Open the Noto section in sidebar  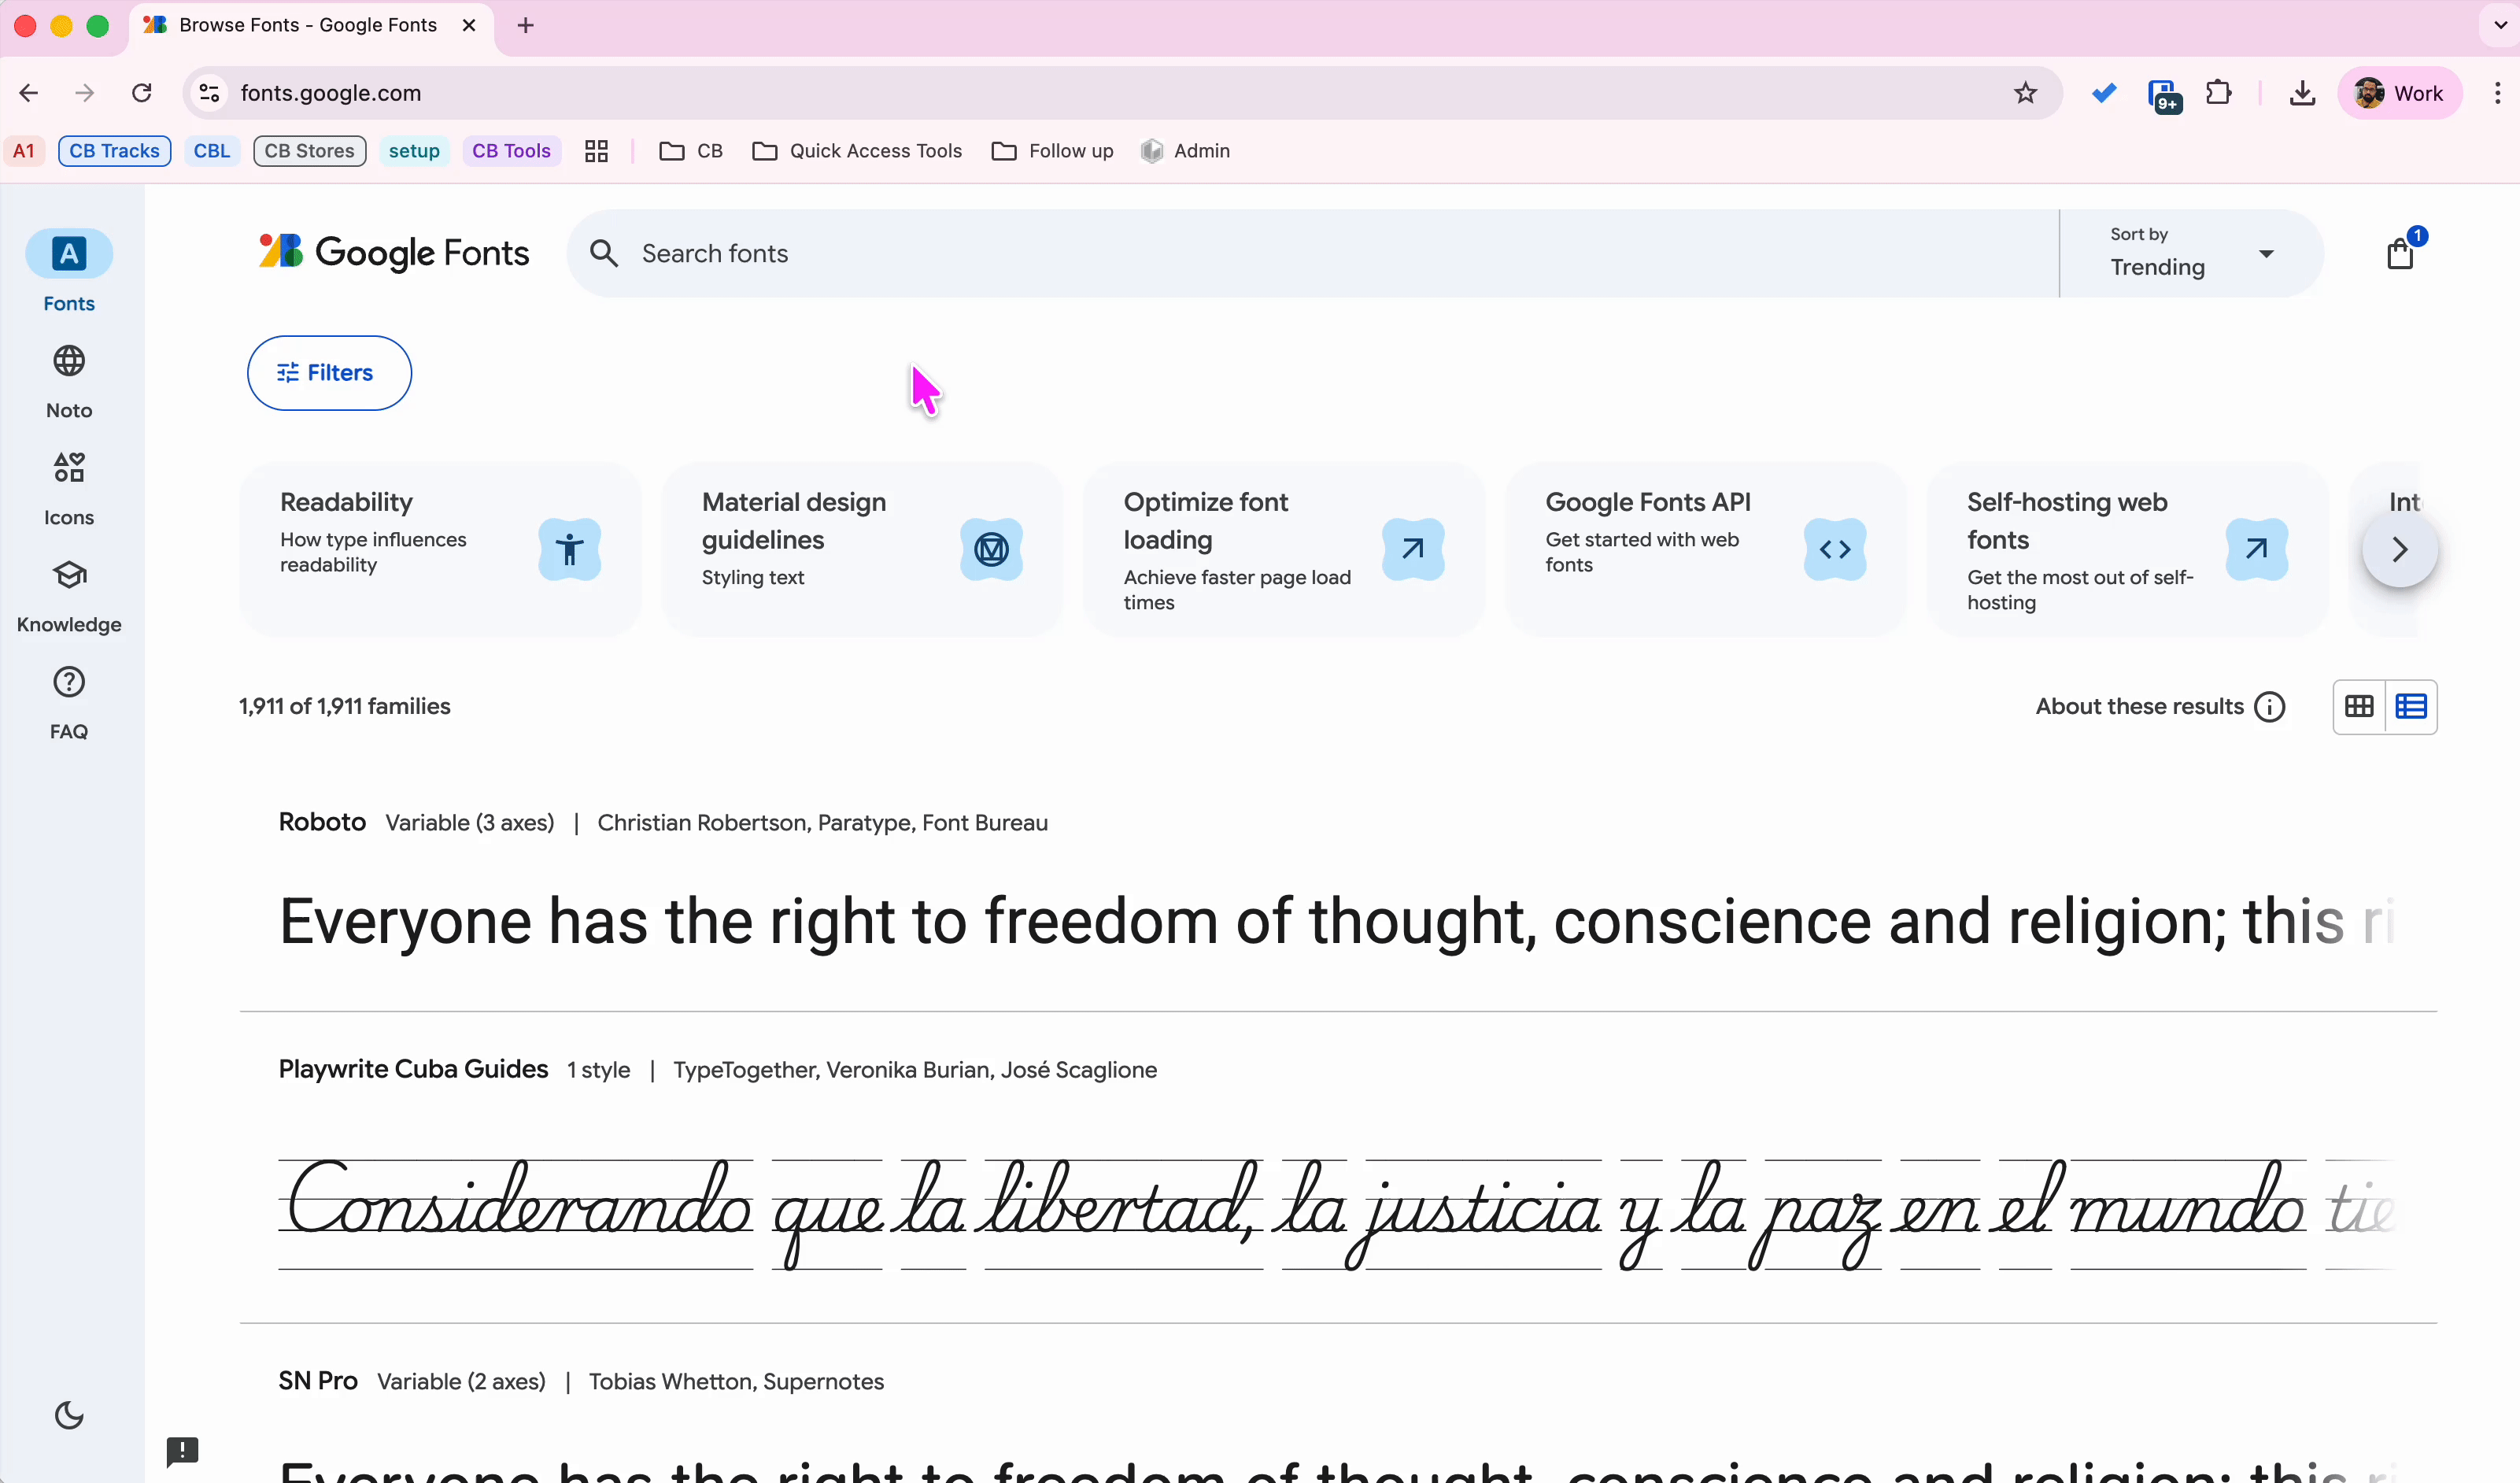[69, 380]
